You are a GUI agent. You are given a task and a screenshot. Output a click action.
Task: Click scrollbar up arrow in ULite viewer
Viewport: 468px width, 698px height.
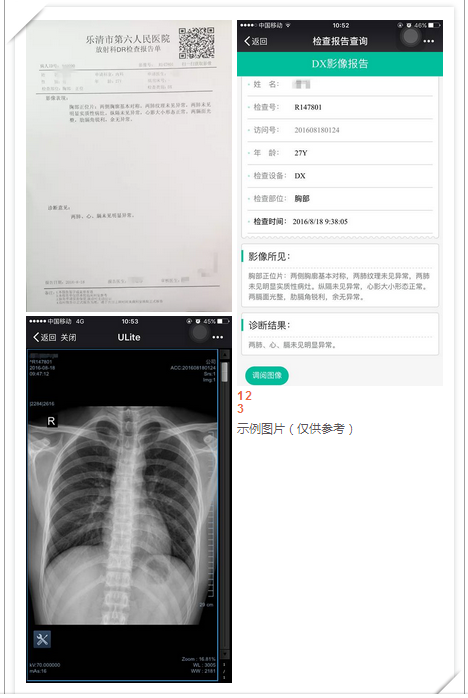[225, 355]
